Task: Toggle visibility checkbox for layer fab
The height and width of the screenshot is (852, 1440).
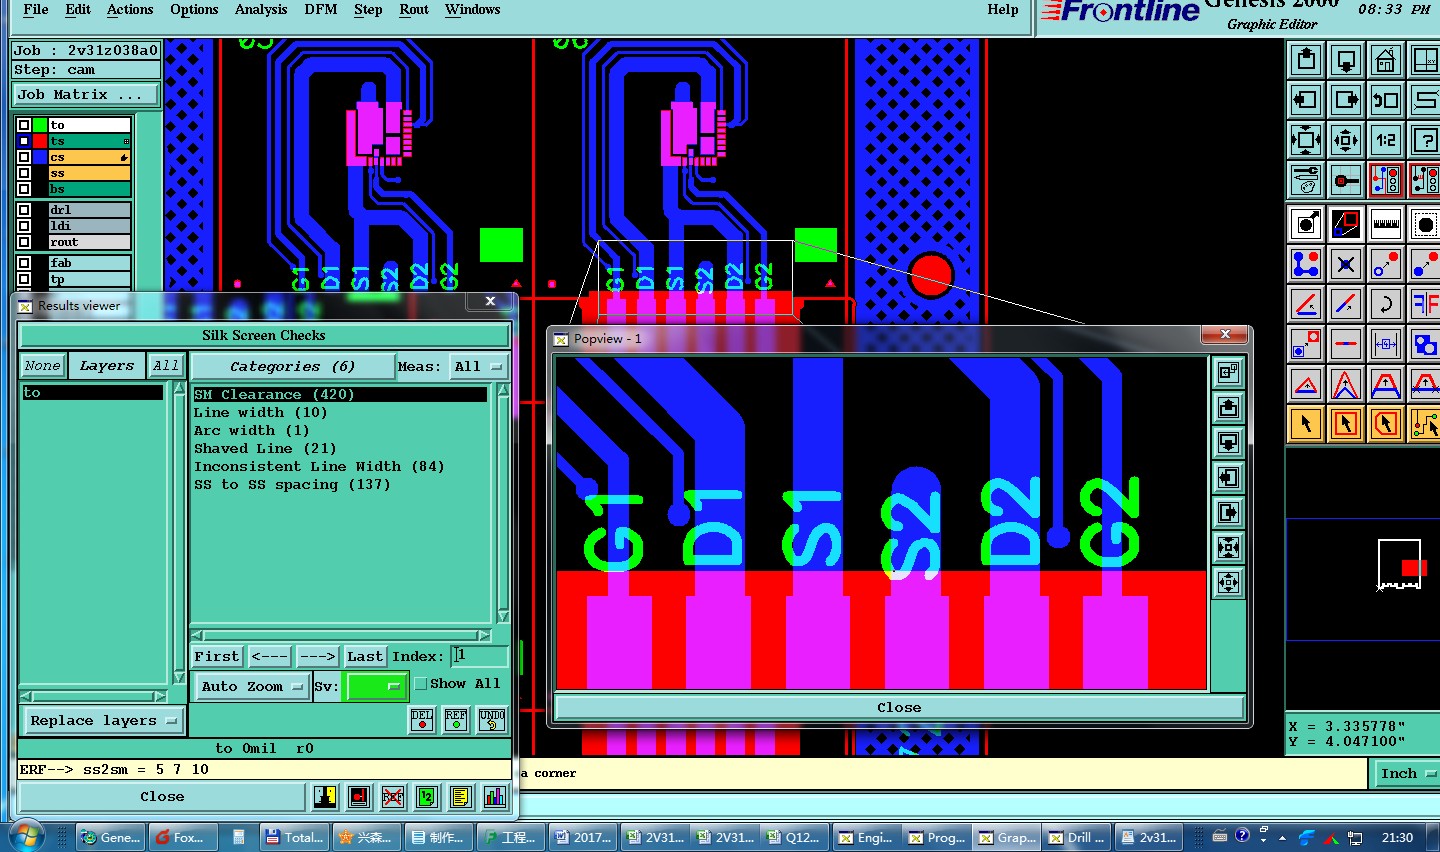Action: pos(24,263)
